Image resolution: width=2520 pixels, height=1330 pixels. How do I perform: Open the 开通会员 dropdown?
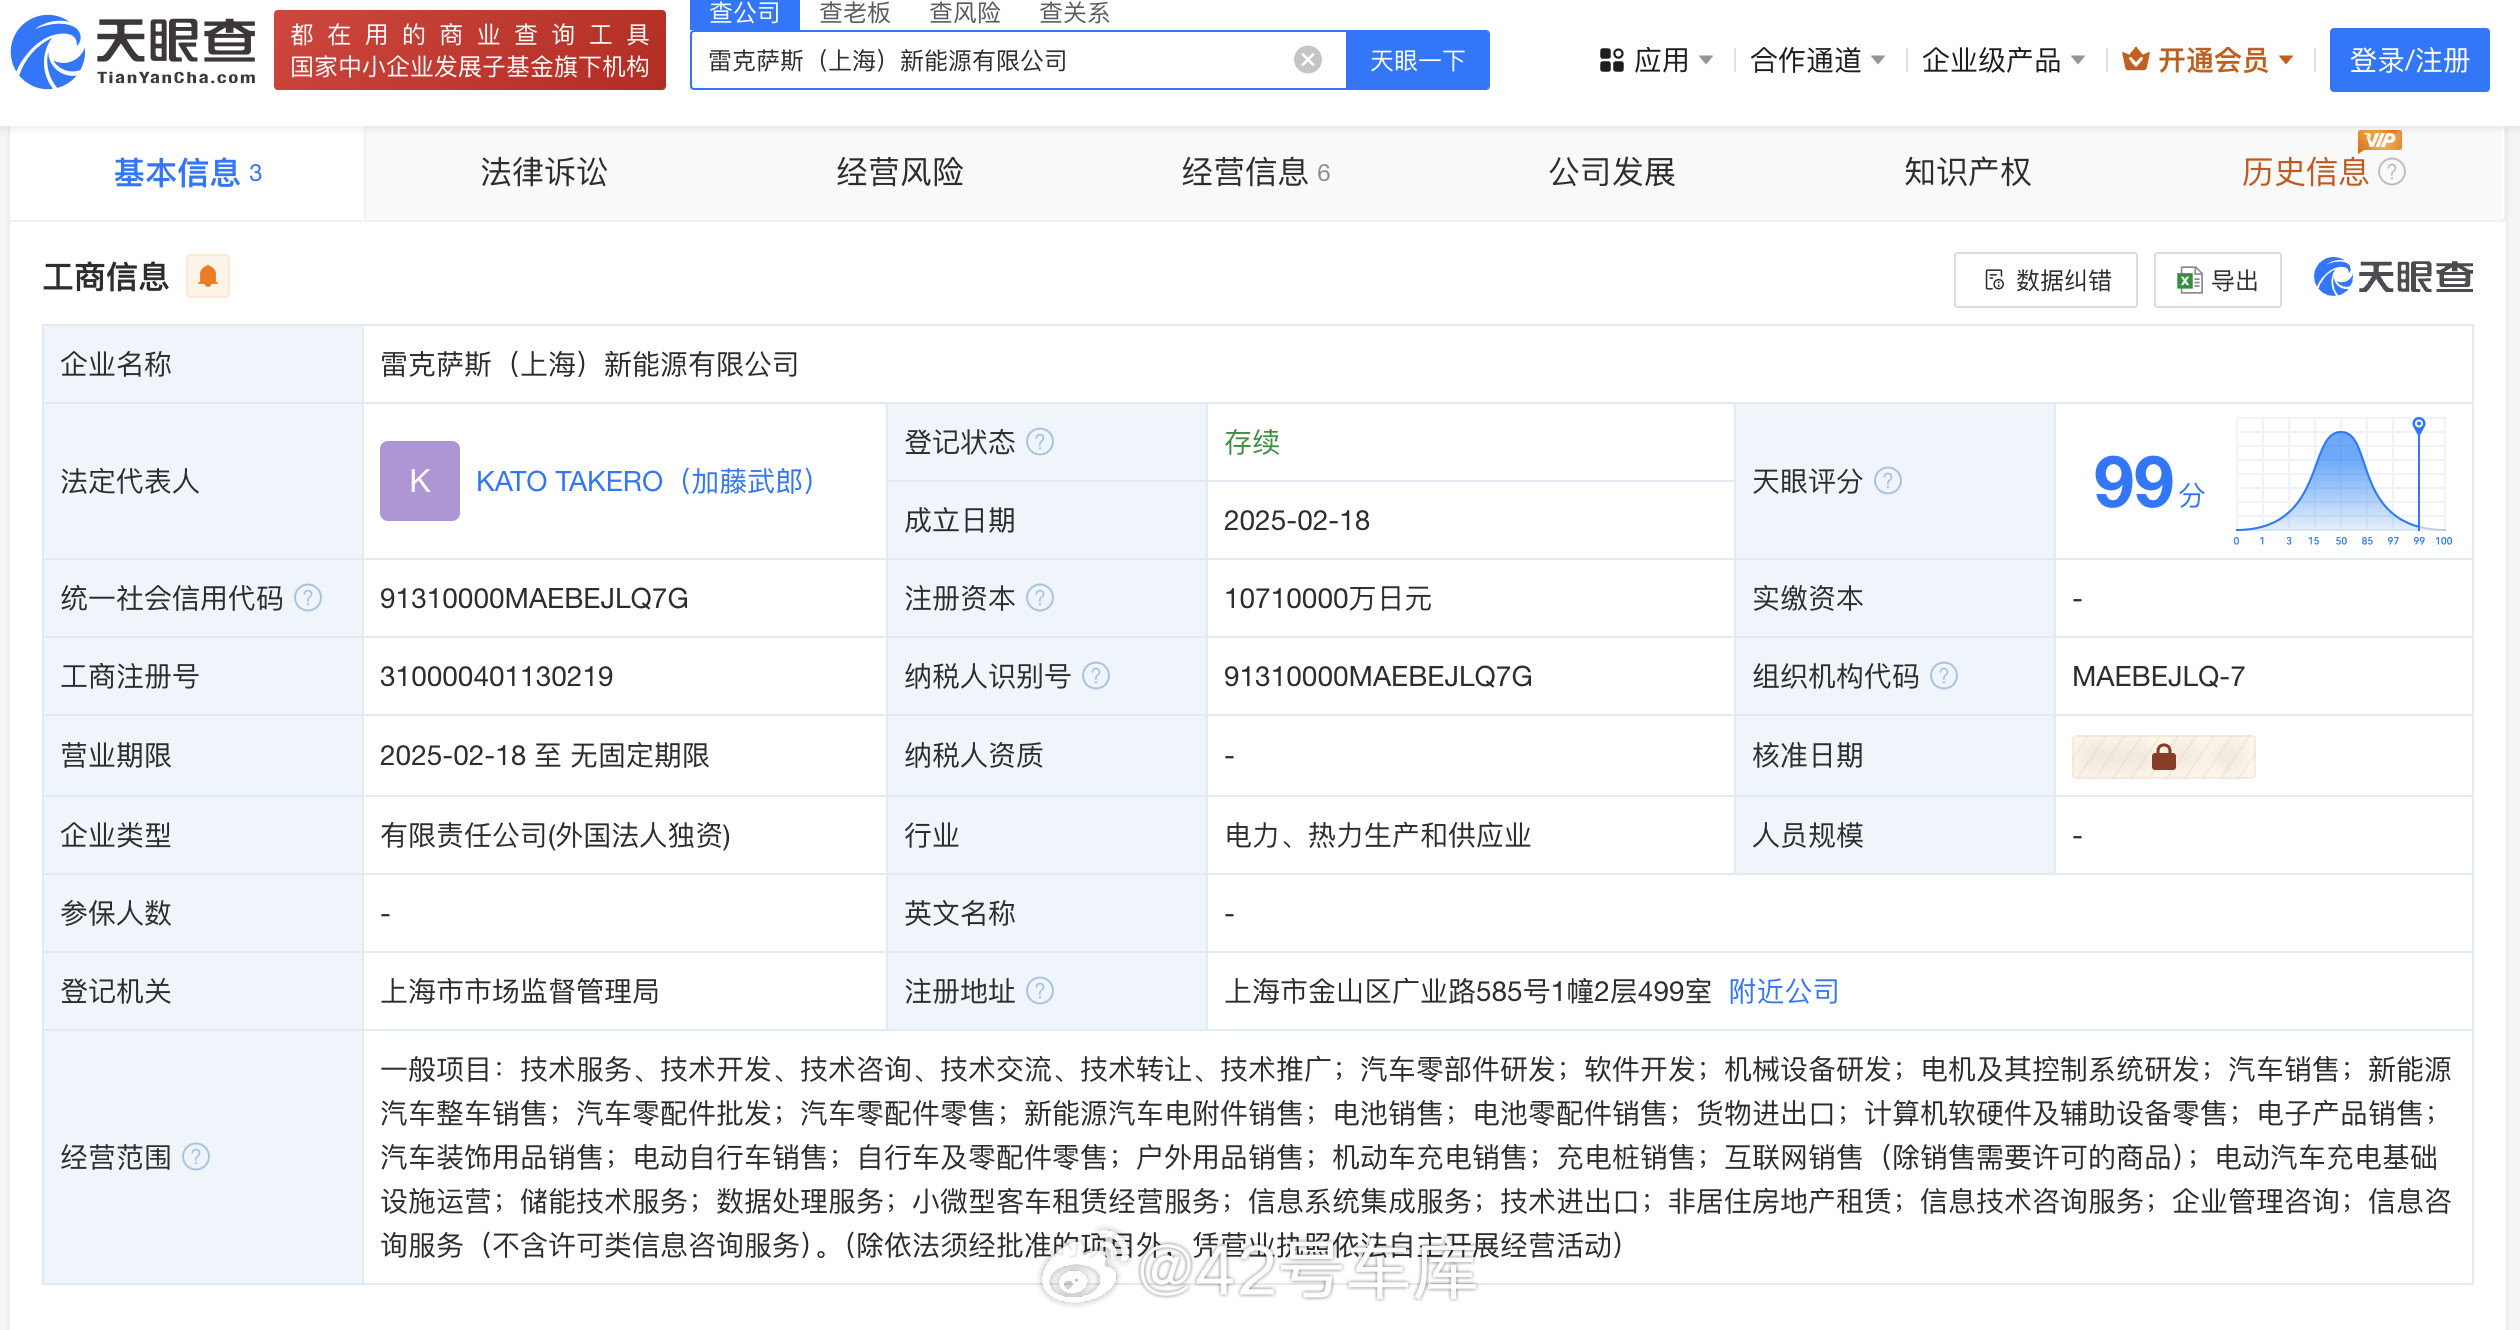(x=2208, y=60)
